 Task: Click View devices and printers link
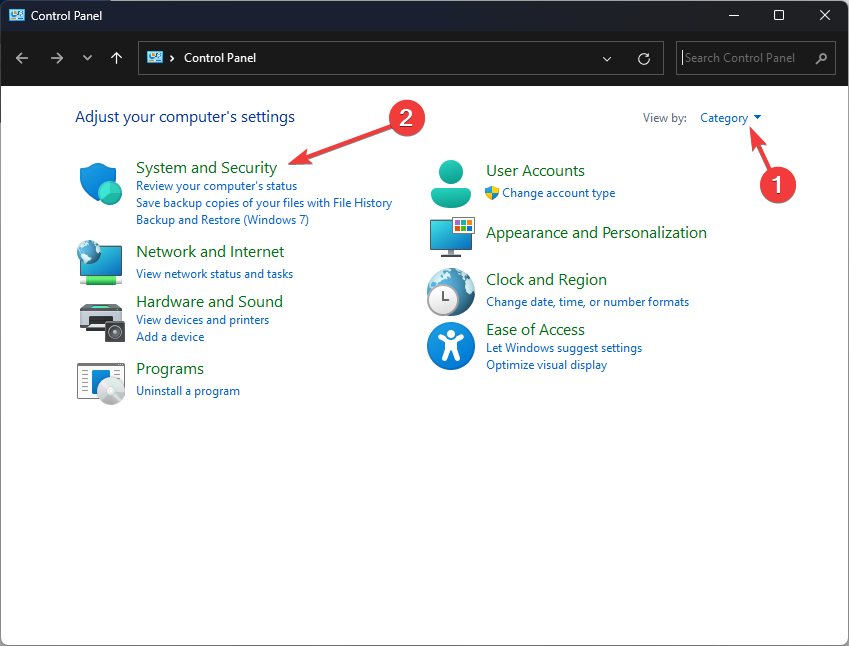point(203,320)
